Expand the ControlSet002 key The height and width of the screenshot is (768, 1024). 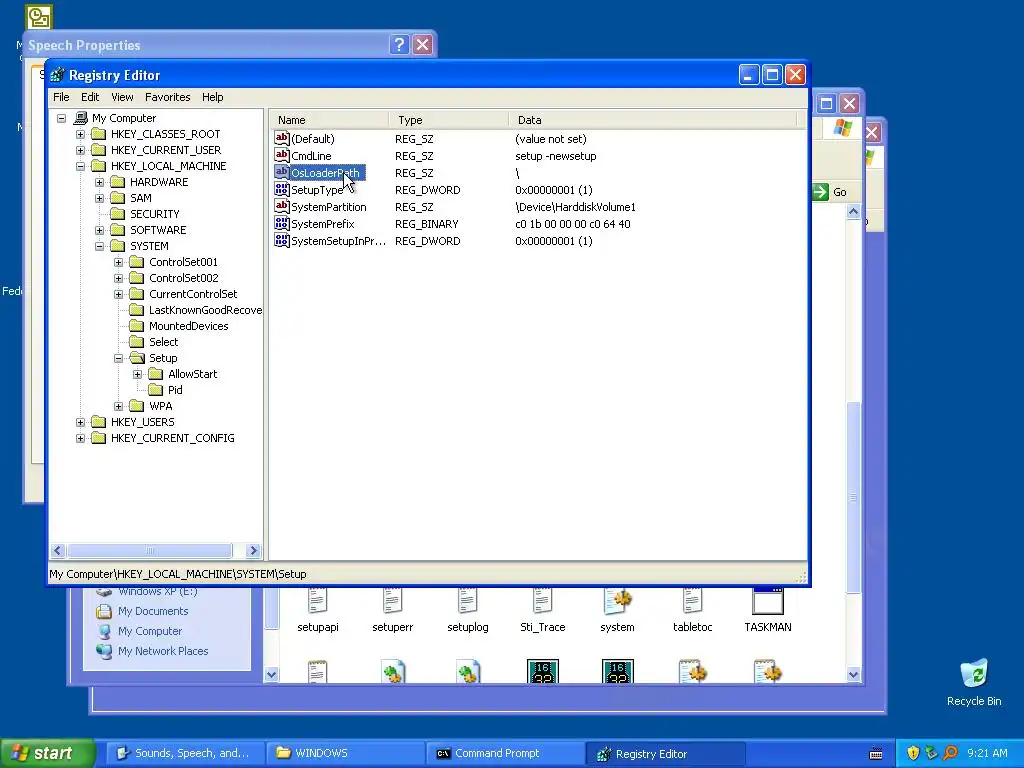coord(118,278)
